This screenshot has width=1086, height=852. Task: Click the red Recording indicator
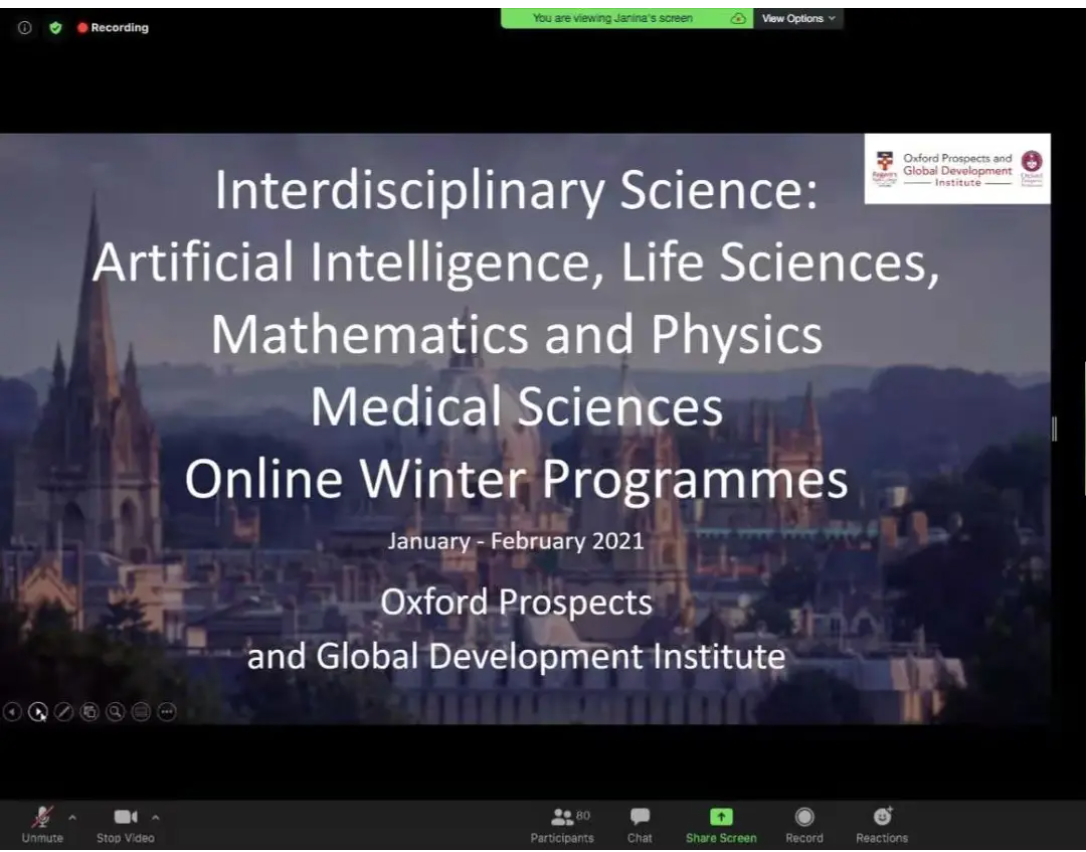pyautogui.click(x=113, y=28)
